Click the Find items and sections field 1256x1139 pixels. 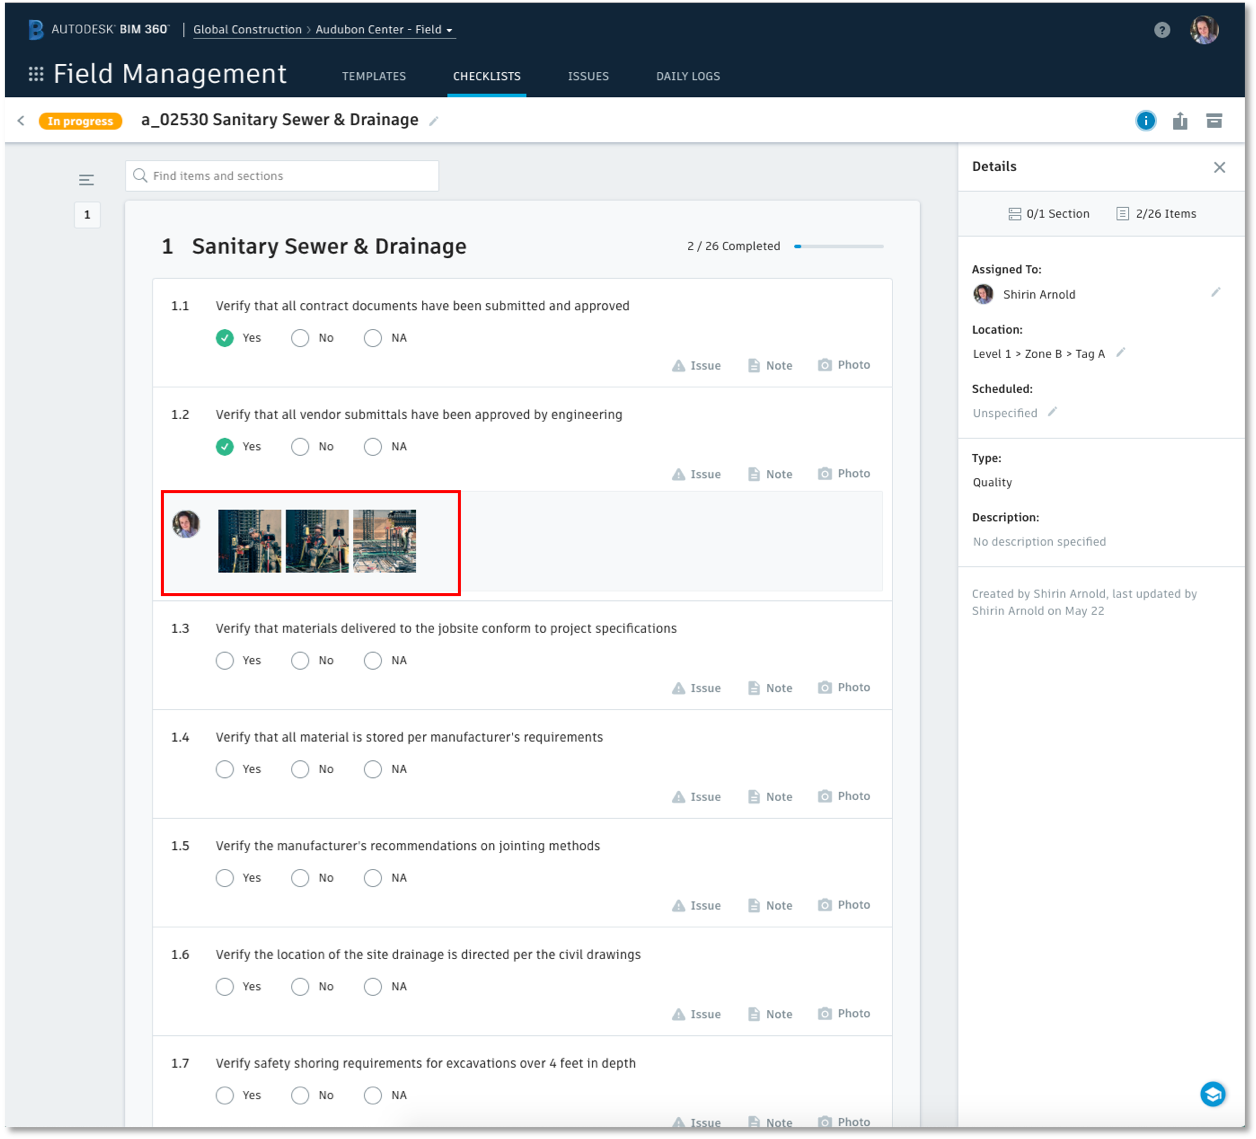(x=282, y=176)
